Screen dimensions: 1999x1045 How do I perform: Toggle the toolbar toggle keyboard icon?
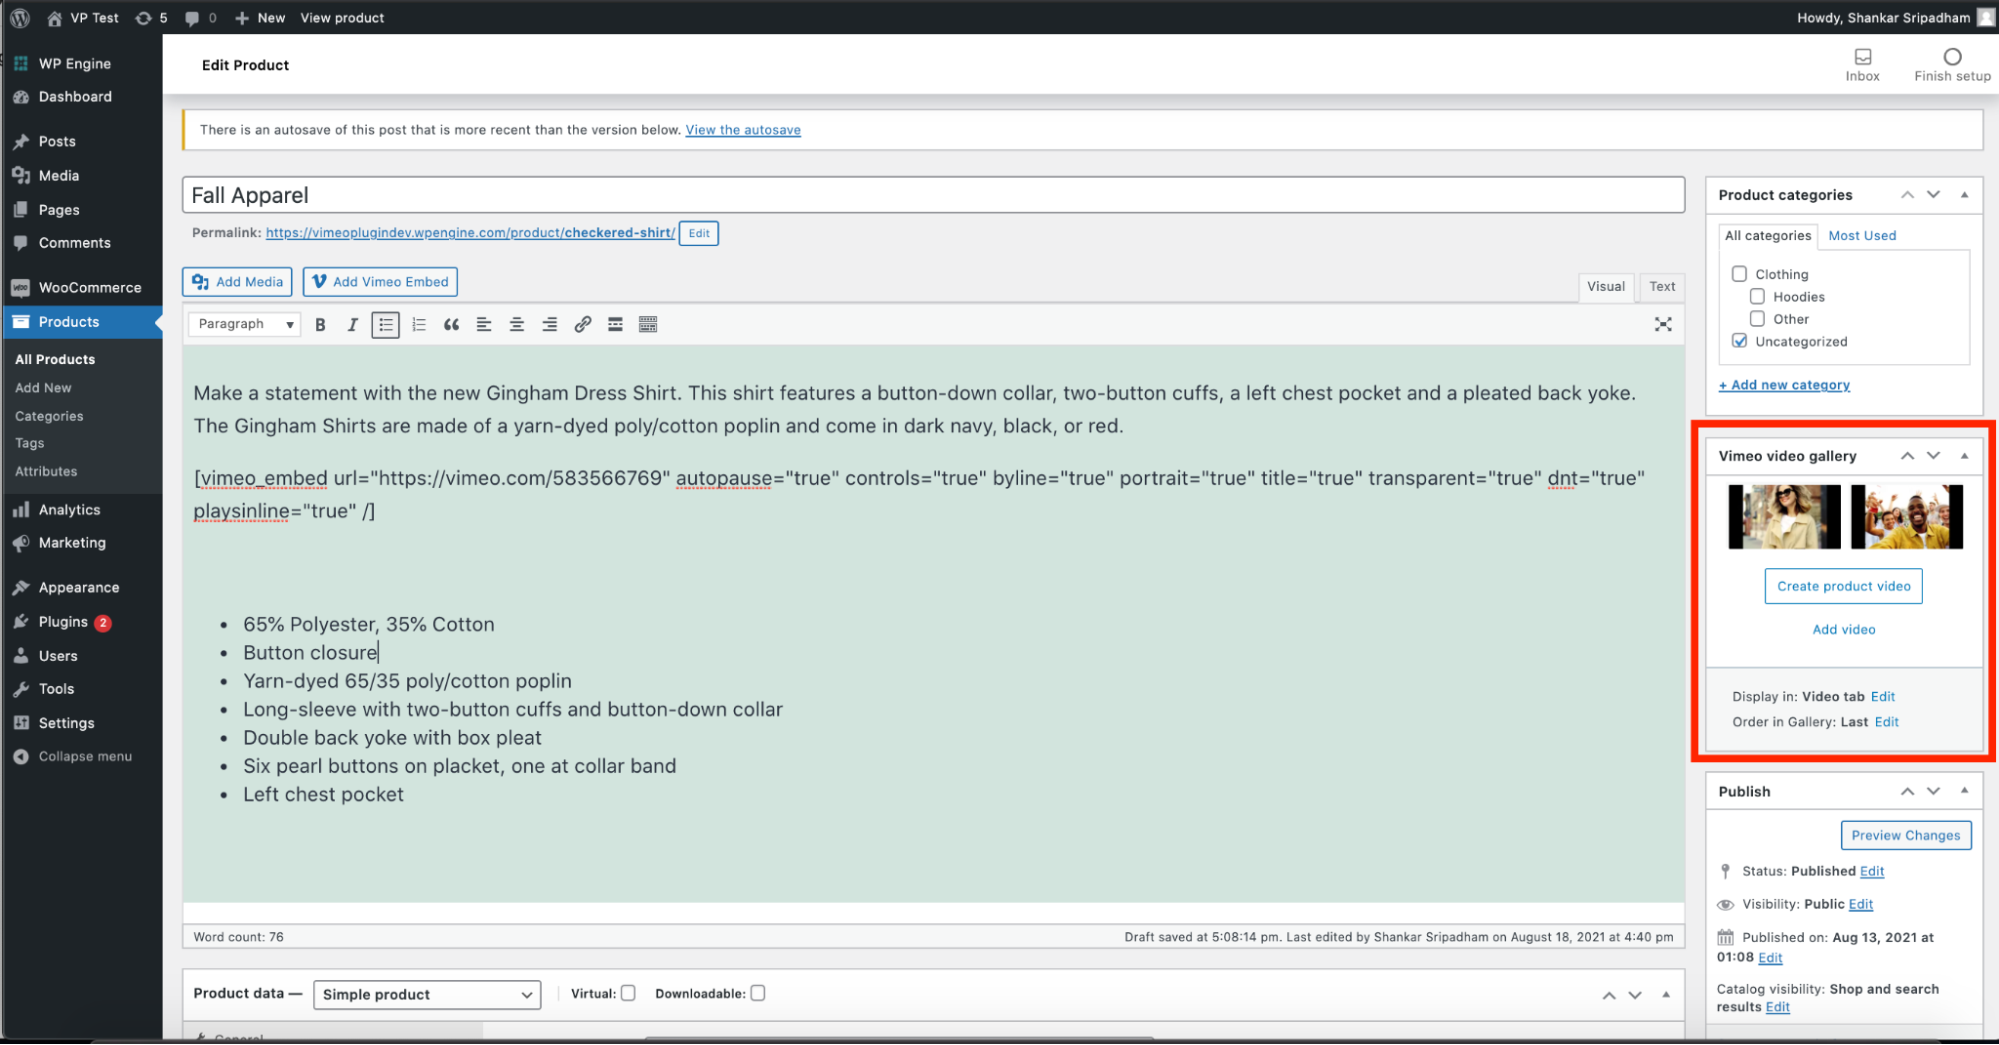click(x=648, y=325)
